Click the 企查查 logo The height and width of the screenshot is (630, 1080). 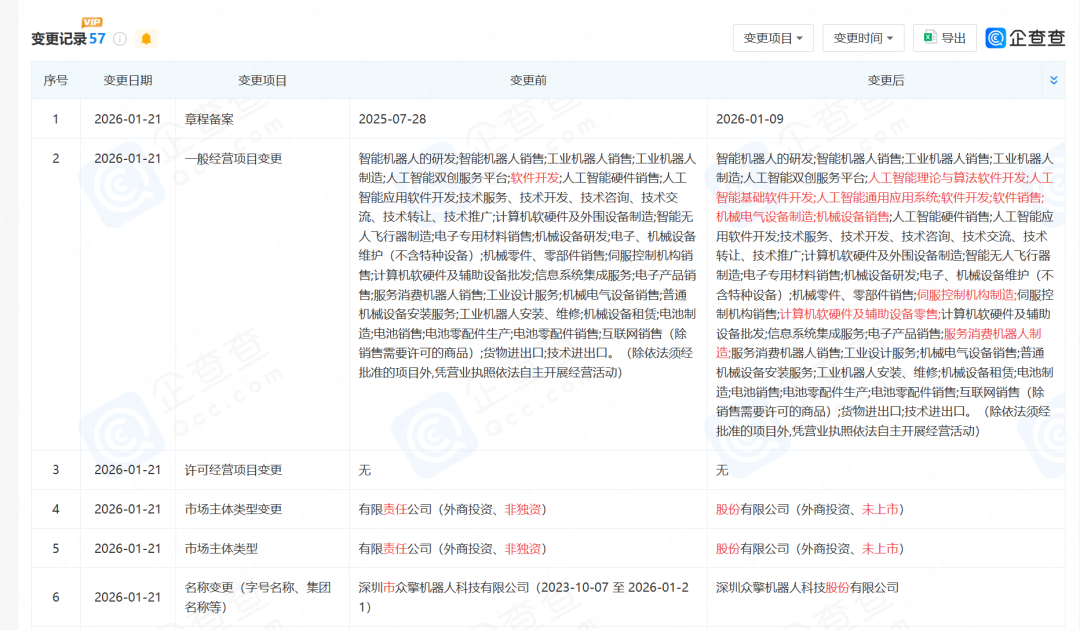pyautogui.click(x=1026, y=38)
